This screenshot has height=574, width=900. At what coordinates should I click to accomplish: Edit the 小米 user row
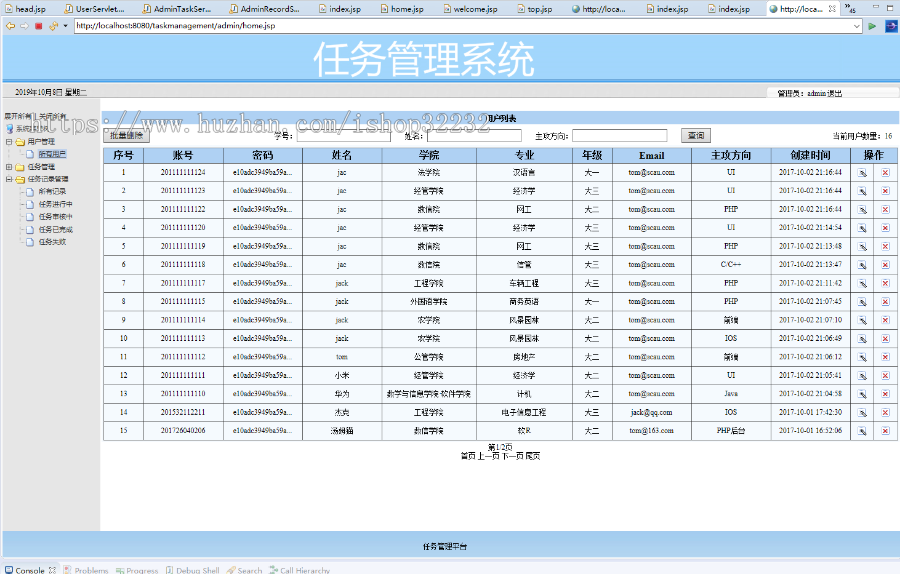862,375
